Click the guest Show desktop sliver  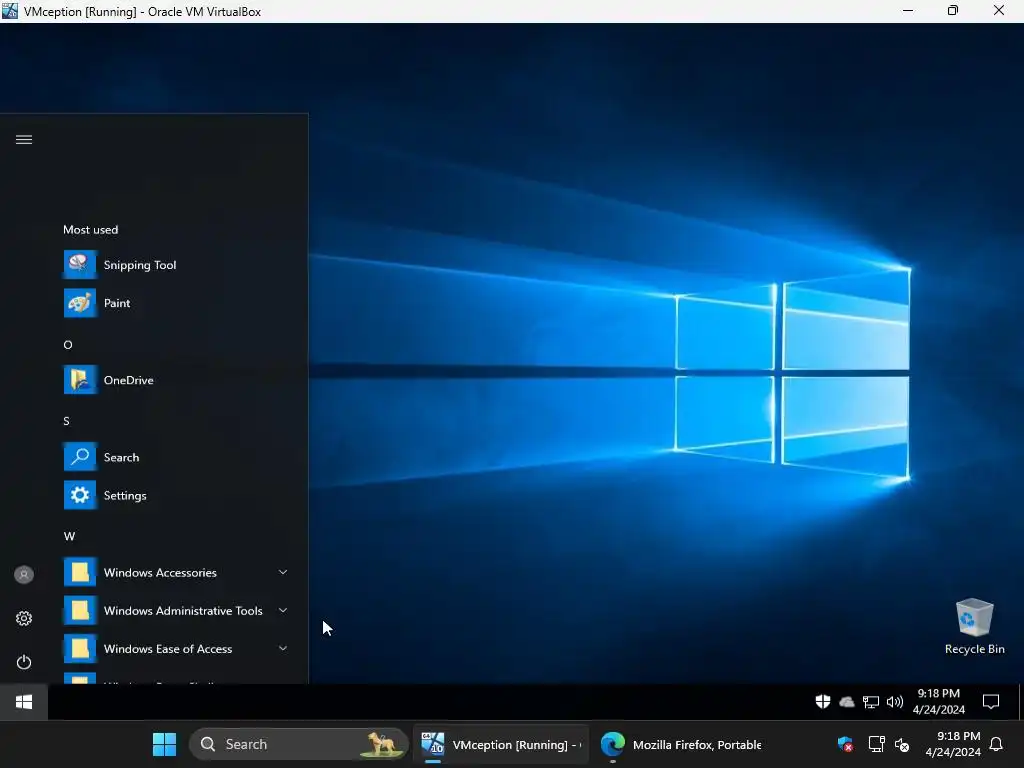coord(1021,702)
